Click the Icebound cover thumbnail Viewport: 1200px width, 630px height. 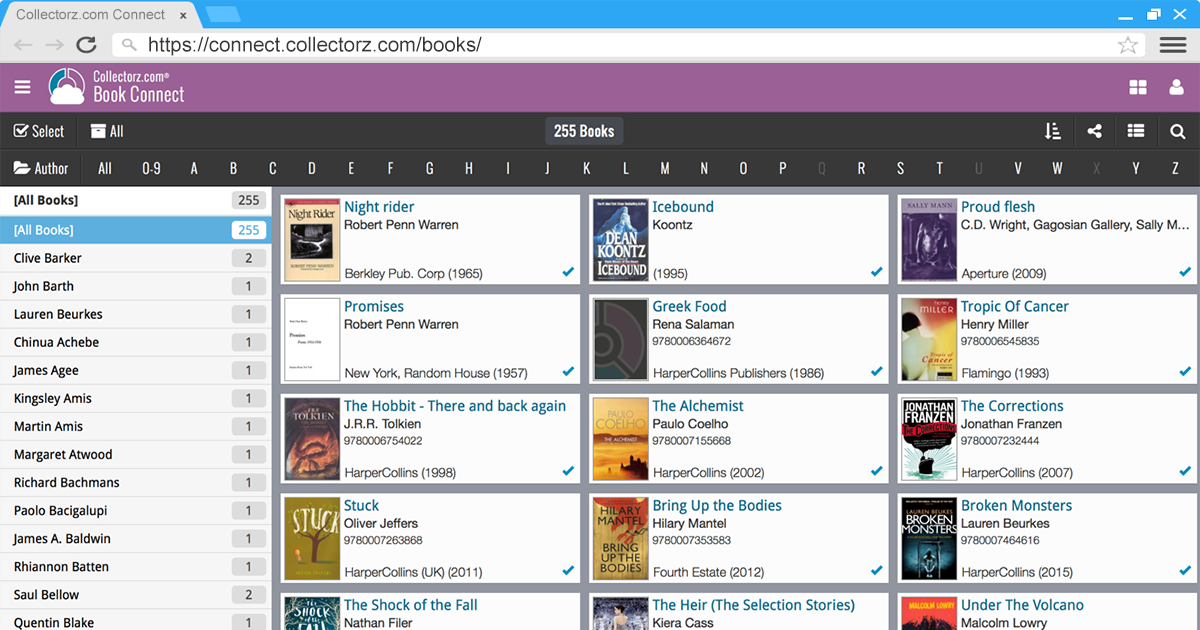coord(621,239)
